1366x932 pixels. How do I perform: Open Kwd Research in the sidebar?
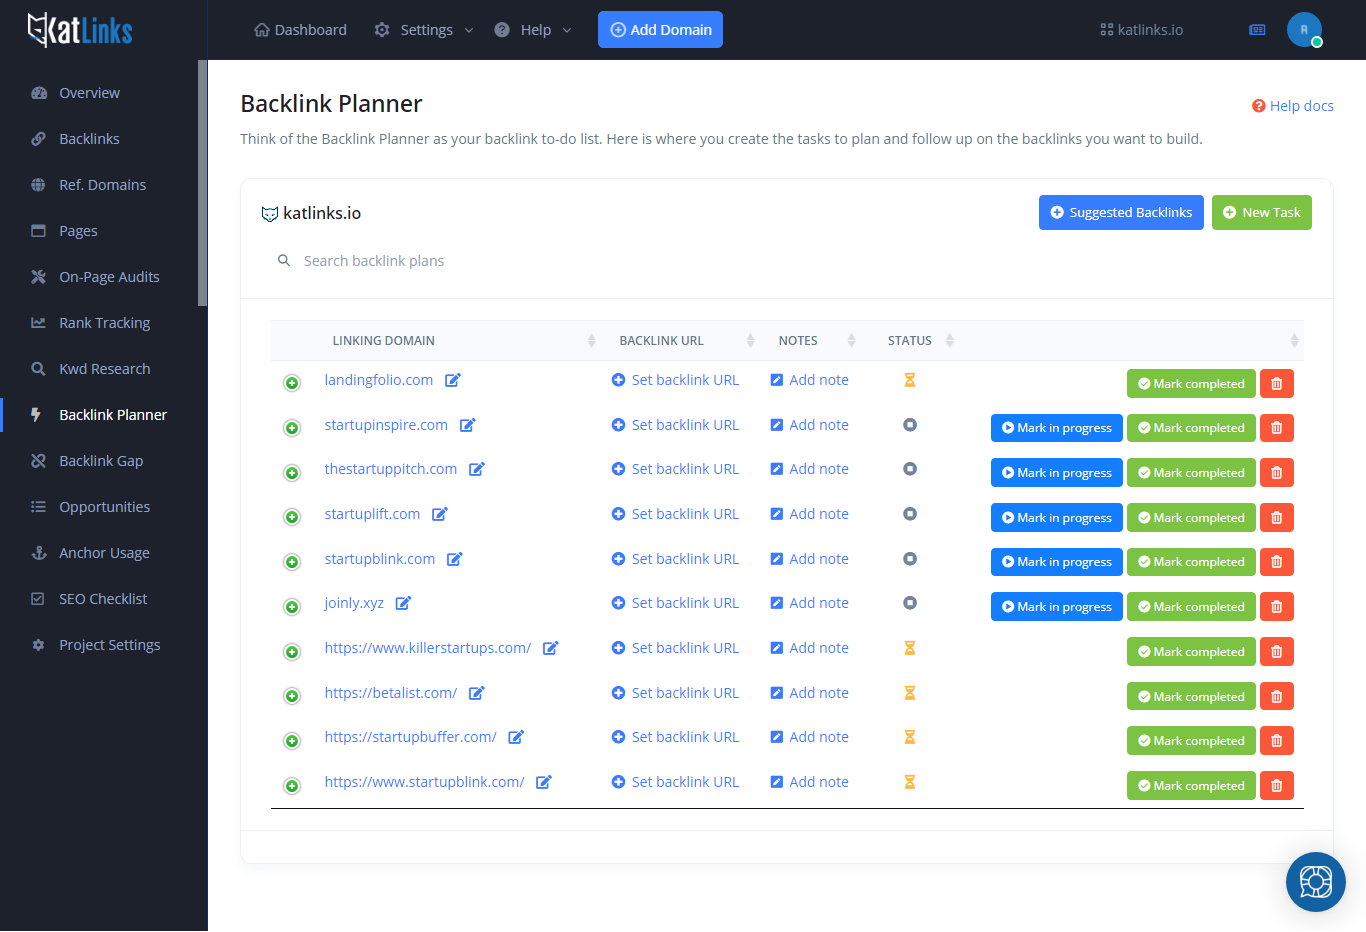point(104,369)
